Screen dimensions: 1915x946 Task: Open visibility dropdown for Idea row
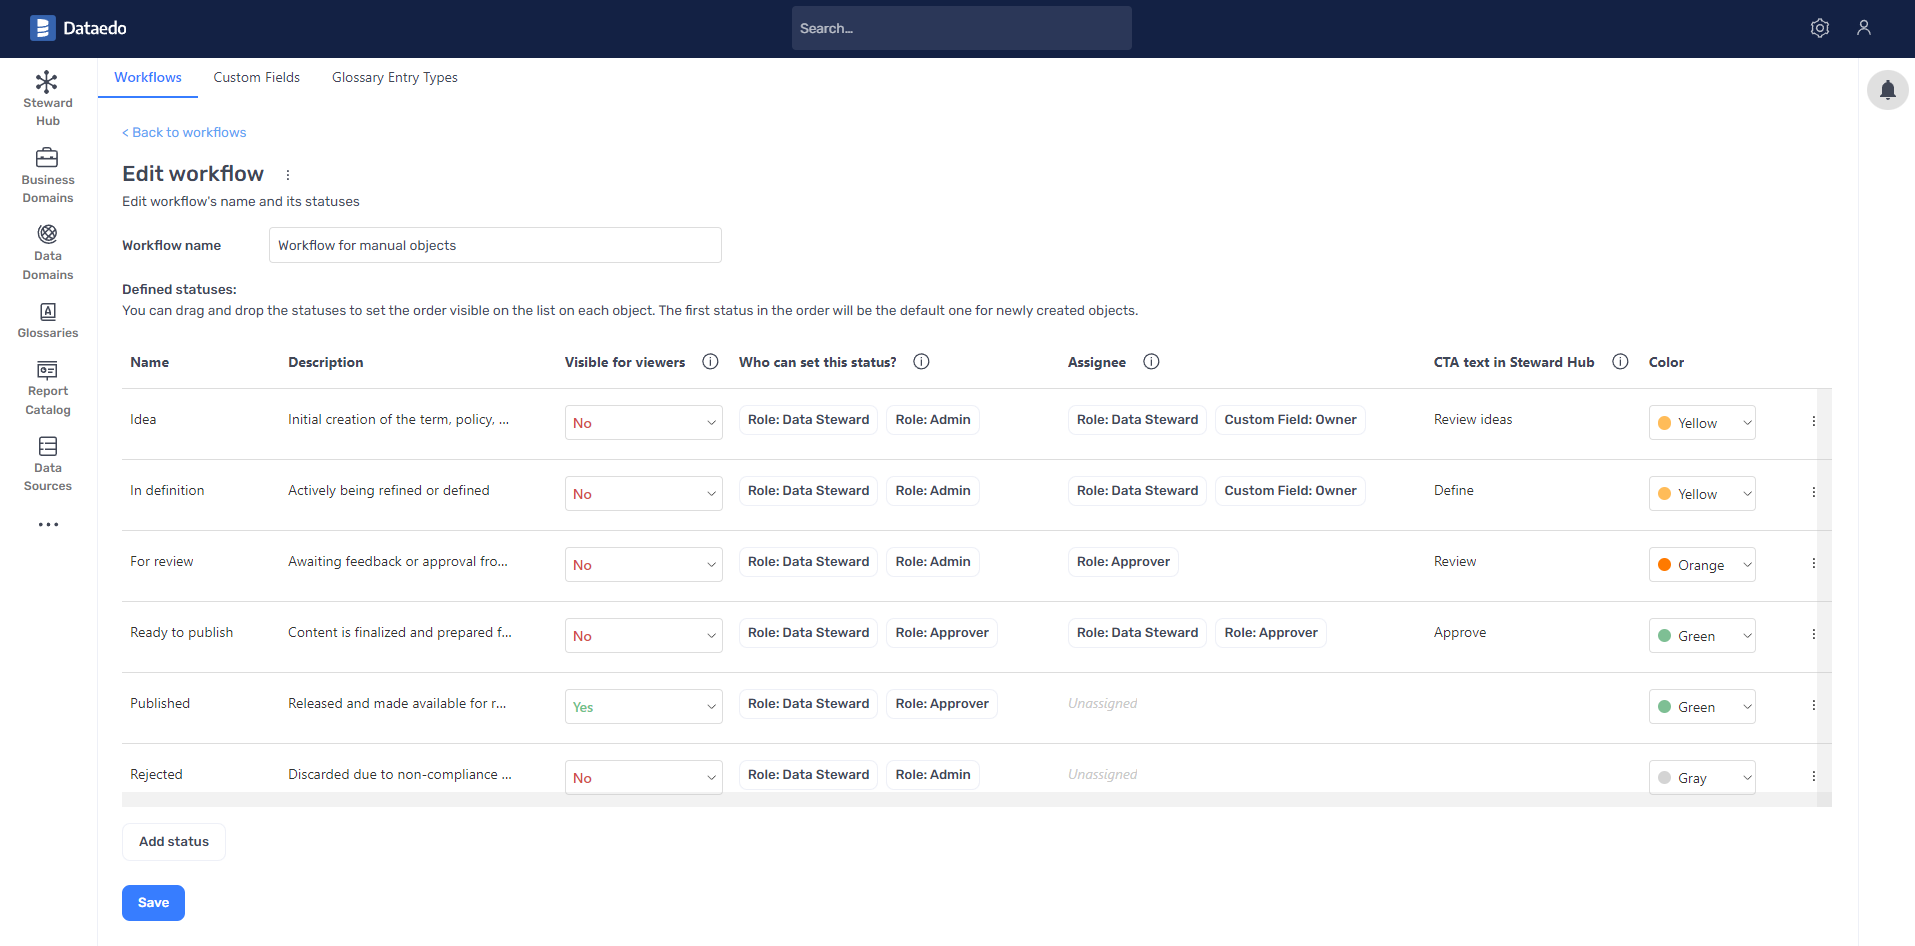[643, 423]
